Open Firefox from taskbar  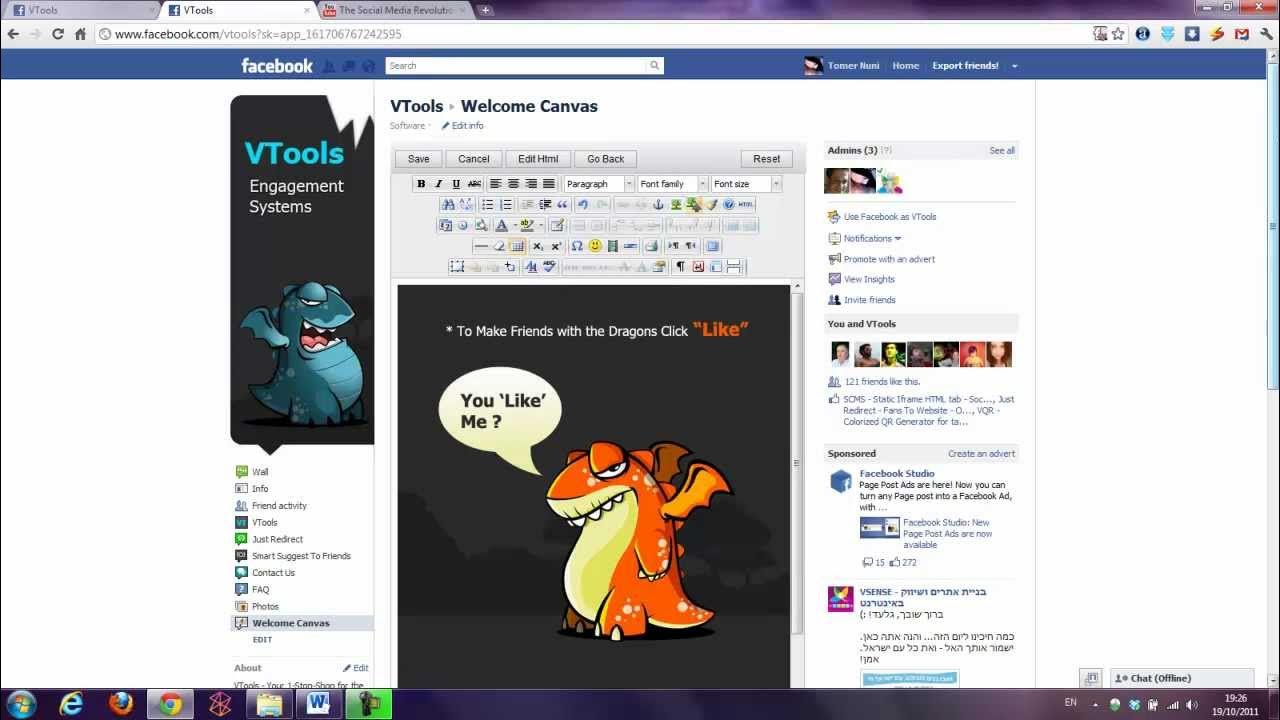(121, 704)
